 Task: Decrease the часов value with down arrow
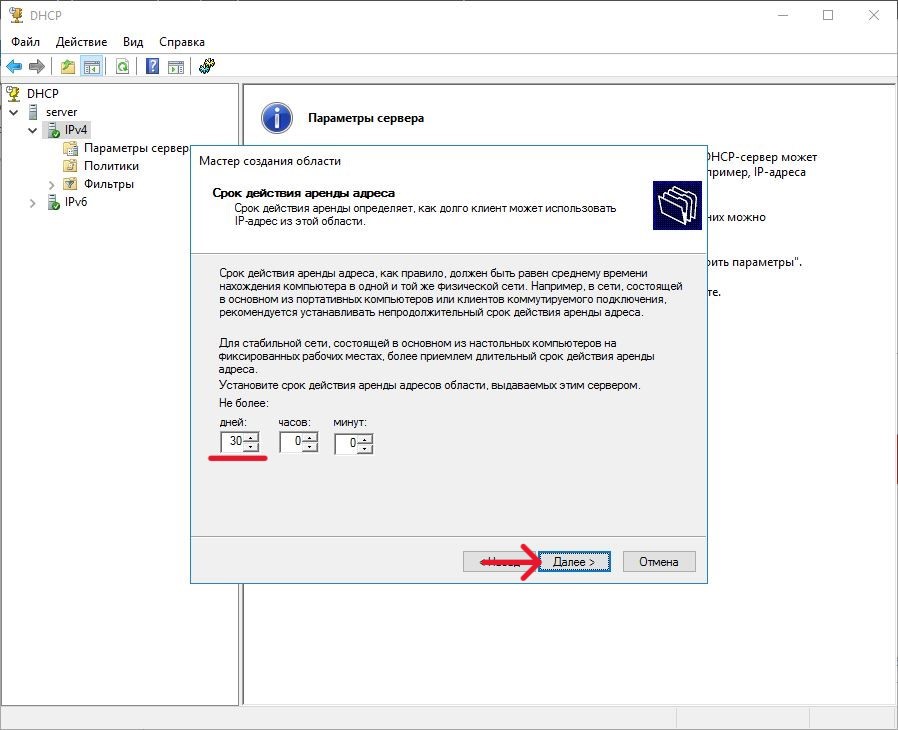point(310,447)
